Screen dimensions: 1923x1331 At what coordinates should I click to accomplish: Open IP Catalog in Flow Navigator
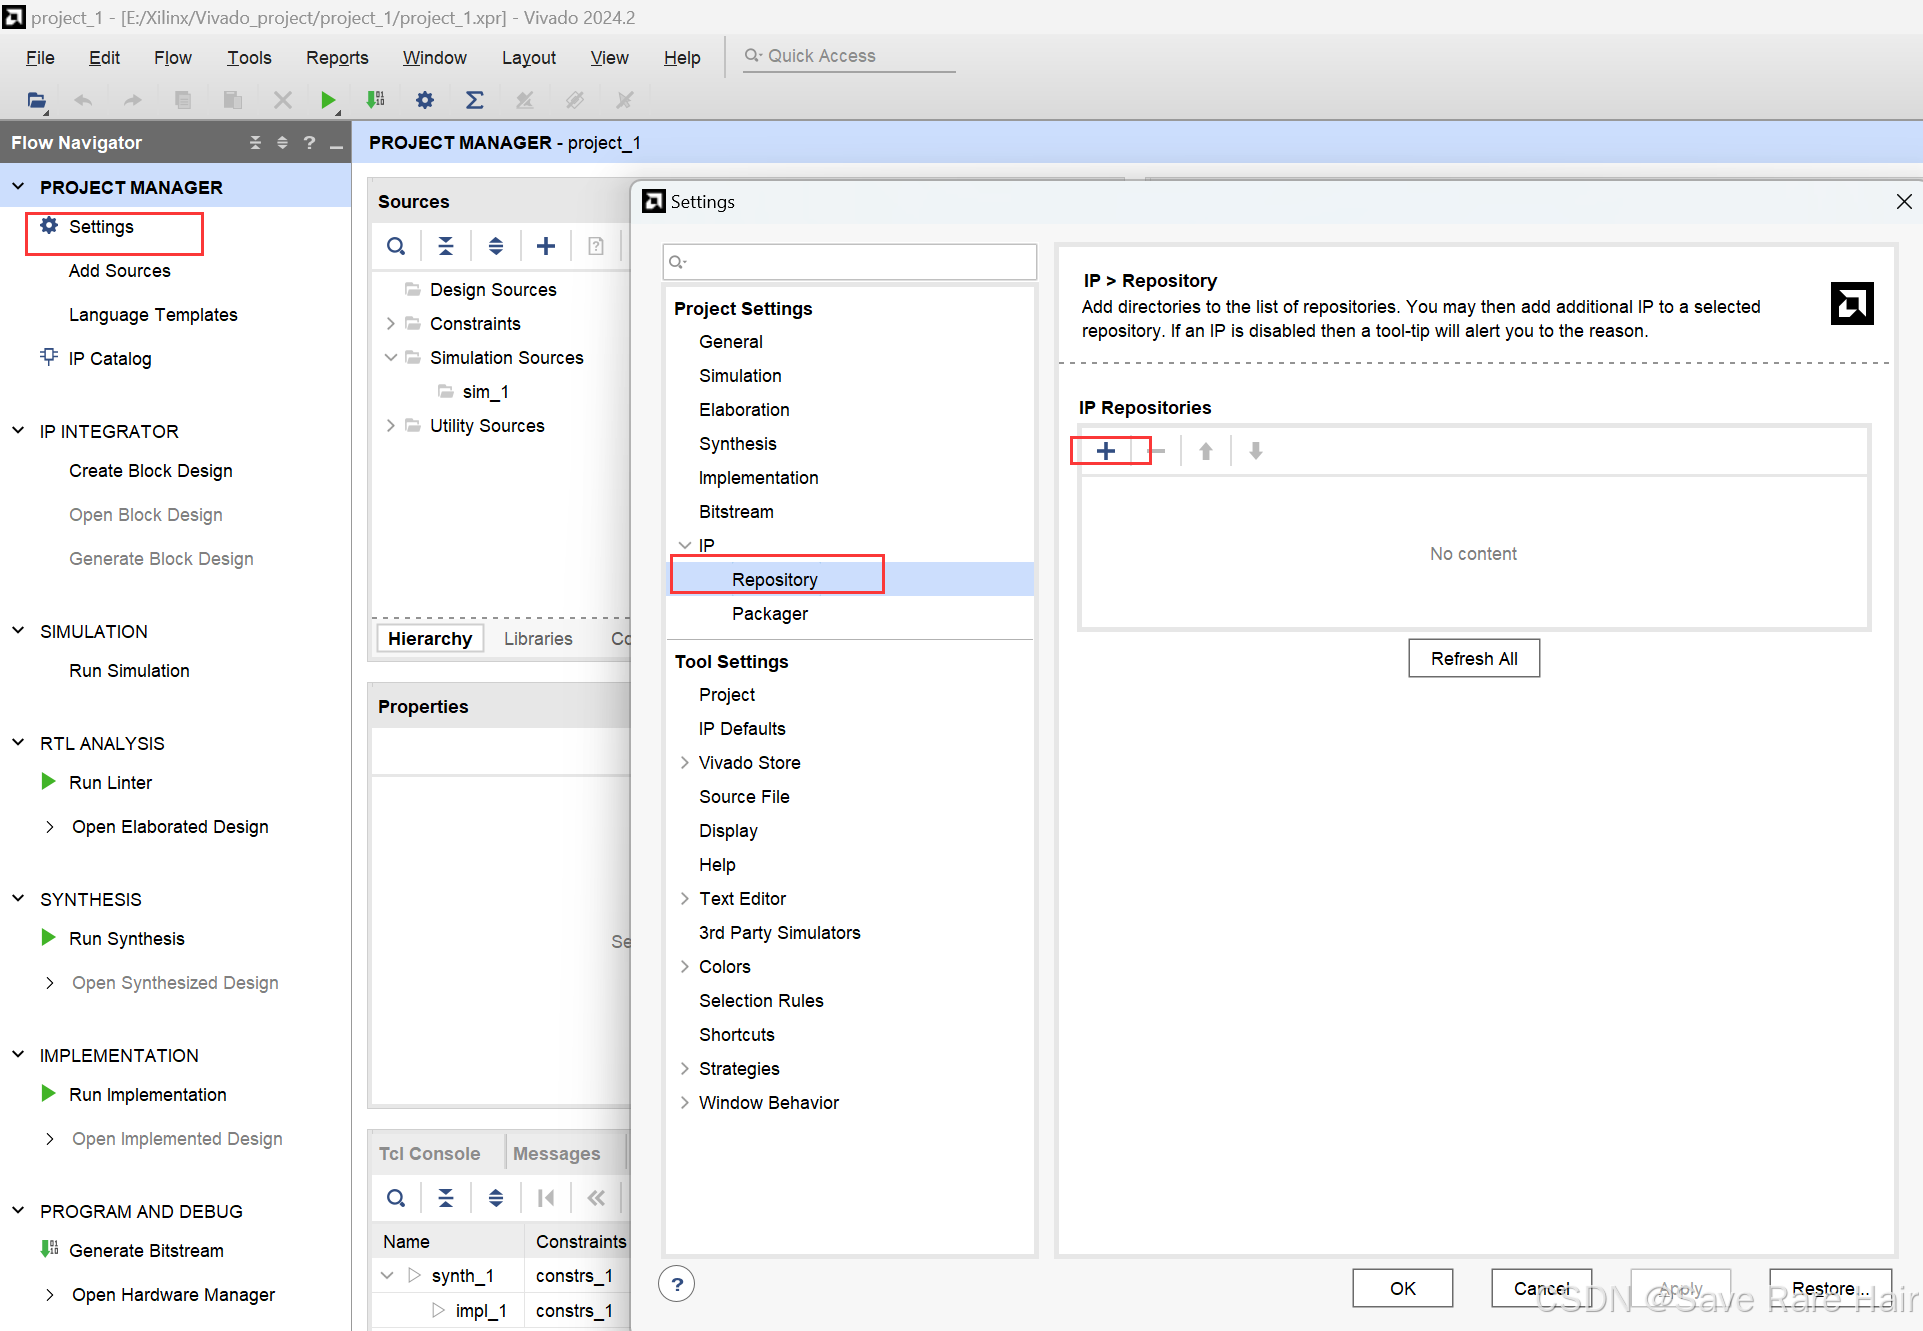pyautogui.click(x=110, y=358)
